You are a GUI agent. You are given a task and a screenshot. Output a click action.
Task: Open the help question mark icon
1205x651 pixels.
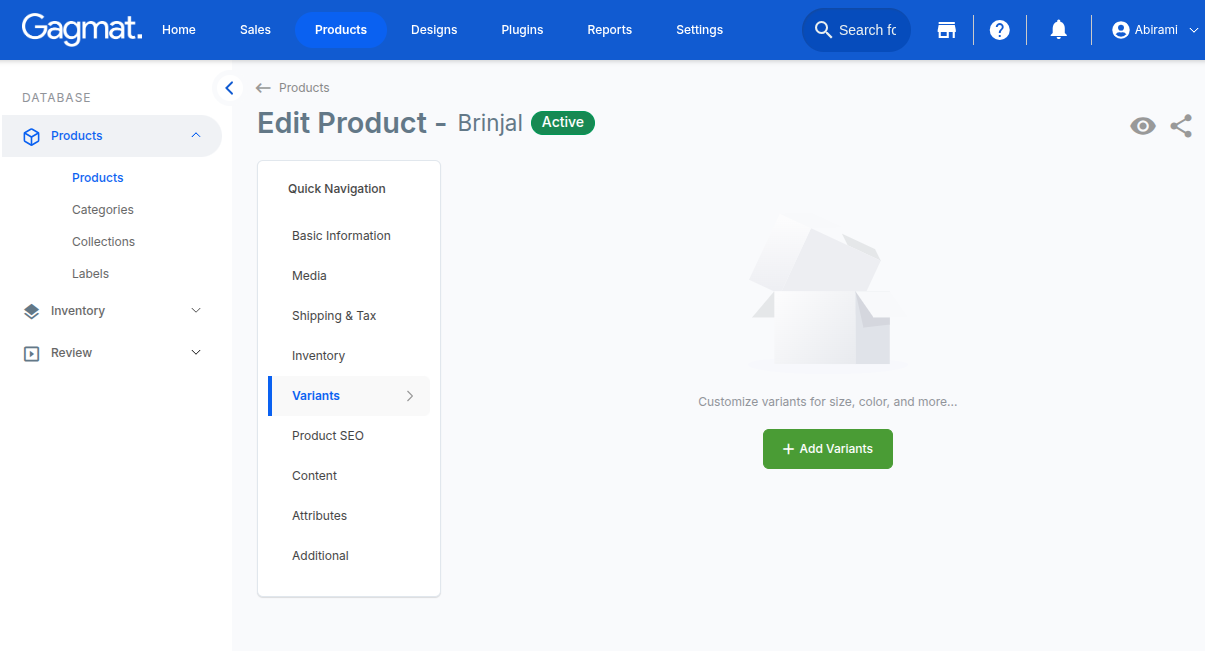[999, 30]
